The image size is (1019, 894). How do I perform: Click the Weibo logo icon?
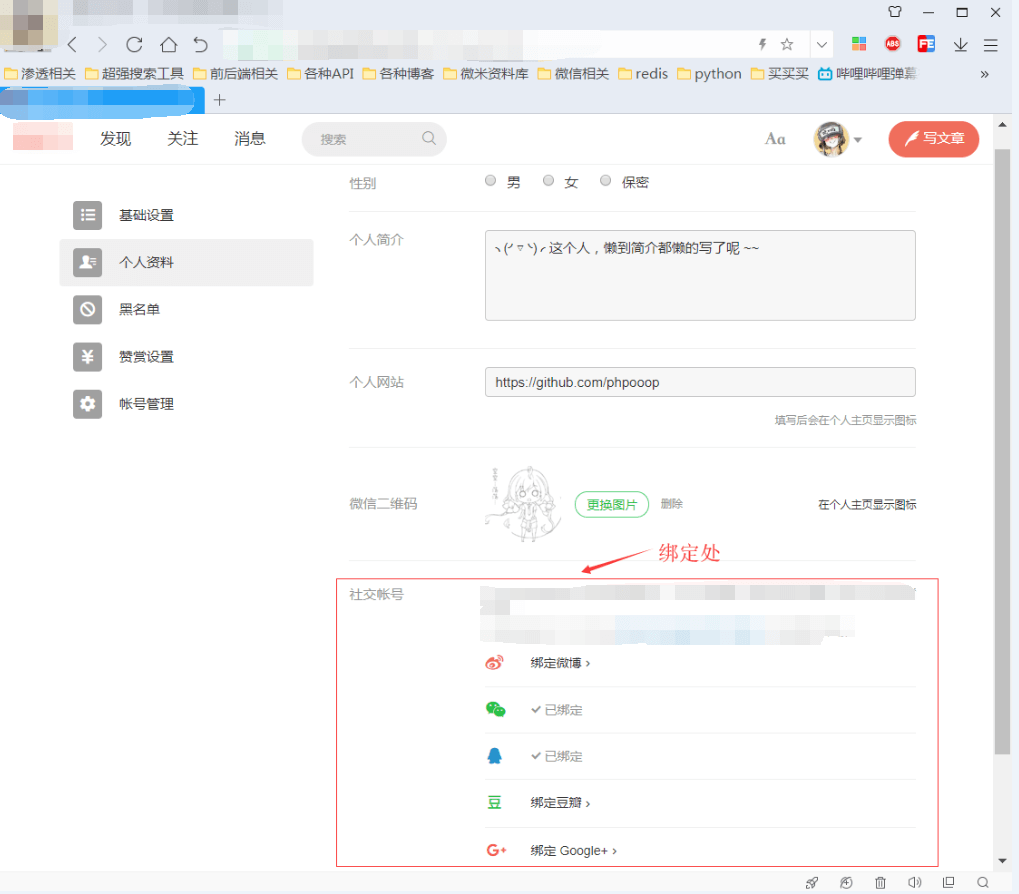[495, 663]
